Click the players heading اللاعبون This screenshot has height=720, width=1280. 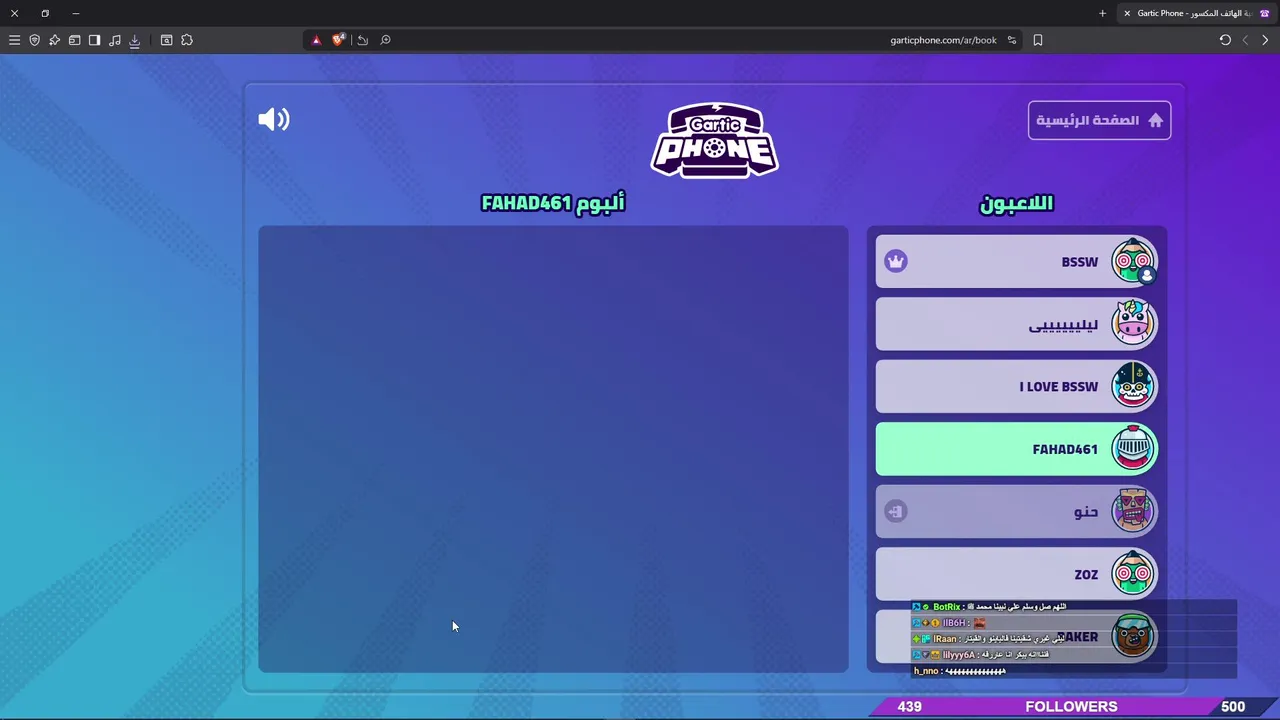[x=1016, y=203]
